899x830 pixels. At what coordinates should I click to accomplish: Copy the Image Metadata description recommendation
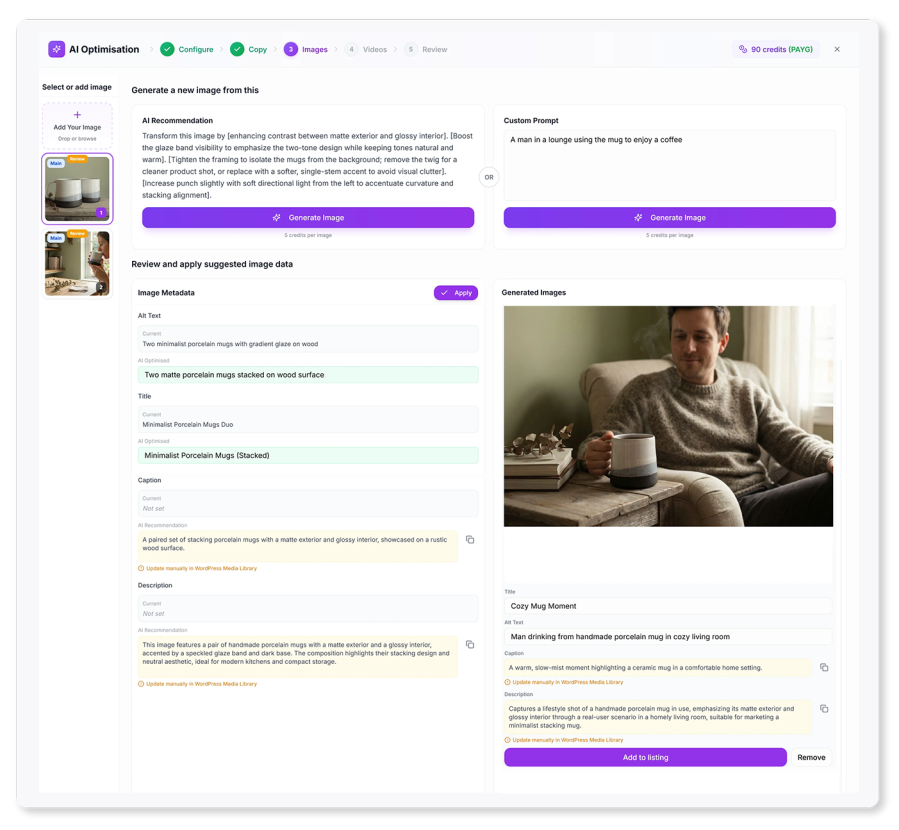coord(470,644)
